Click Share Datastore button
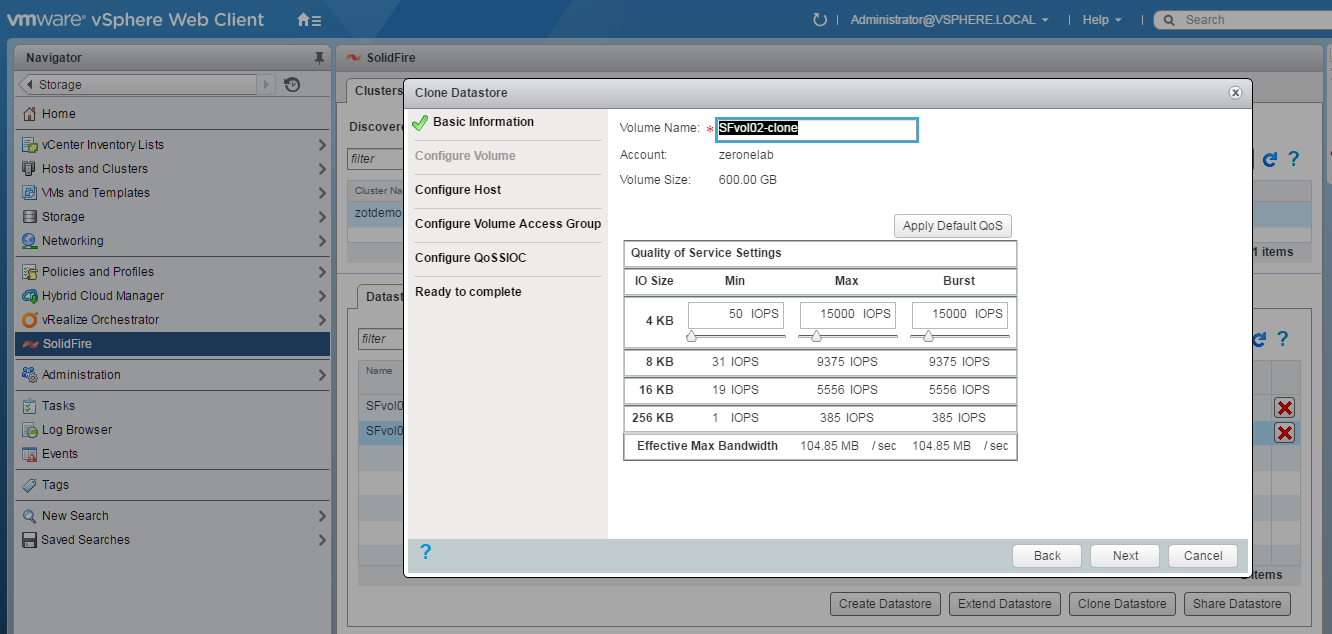 pos(1237,604)
